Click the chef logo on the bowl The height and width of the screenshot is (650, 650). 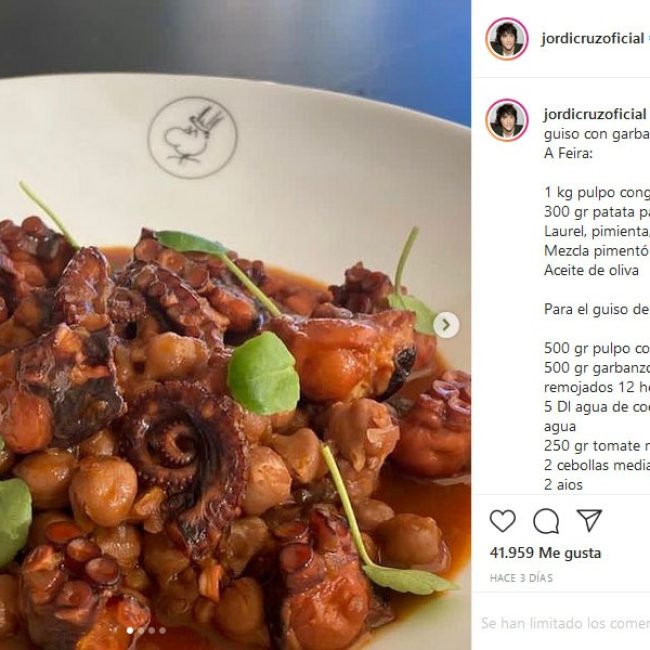193,137
